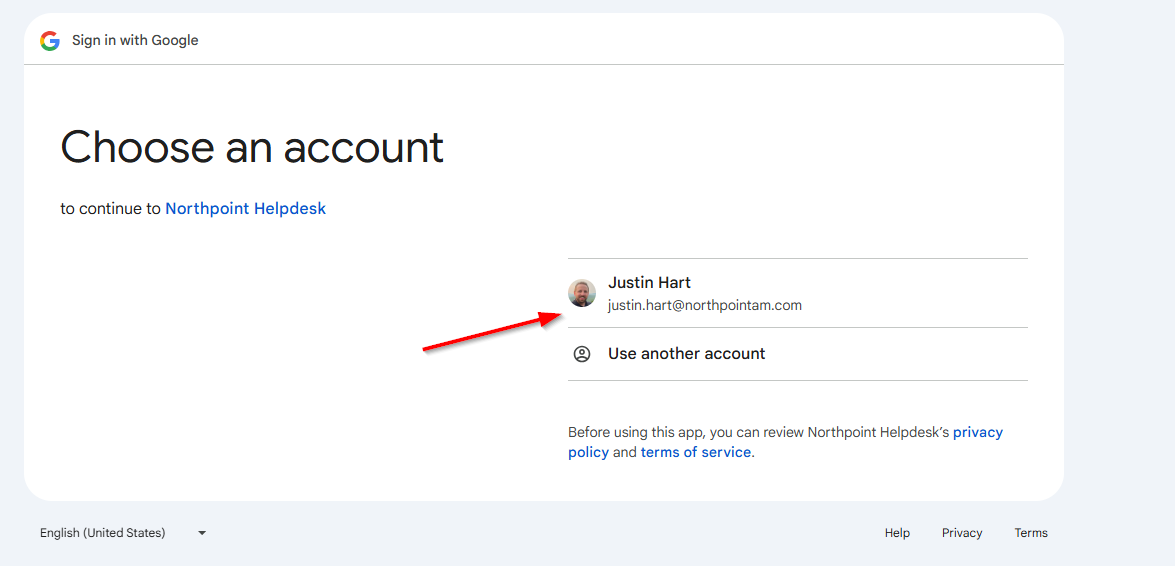Image resolution: width=1175 pixels, height=566 pixels.
Task: Select the English (United States) language selector
Action: (103, 533)
